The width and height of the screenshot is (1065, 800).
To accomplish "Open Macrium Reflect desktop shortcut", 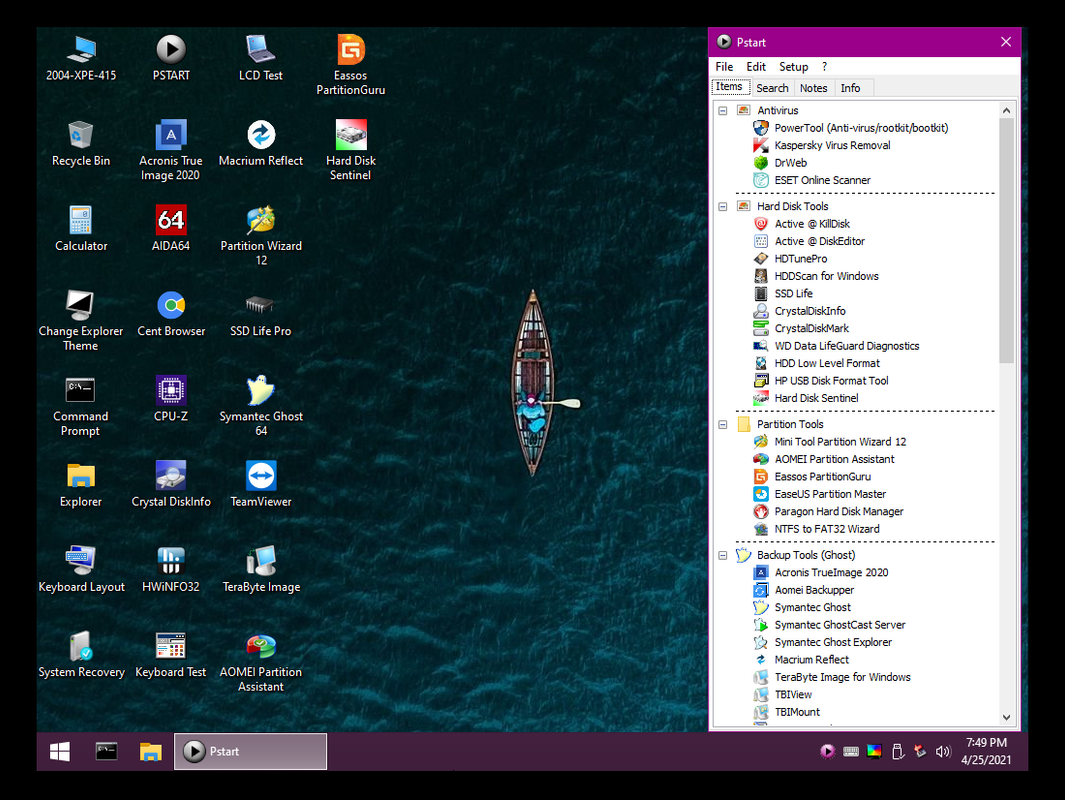I will [x=261, y=143].
